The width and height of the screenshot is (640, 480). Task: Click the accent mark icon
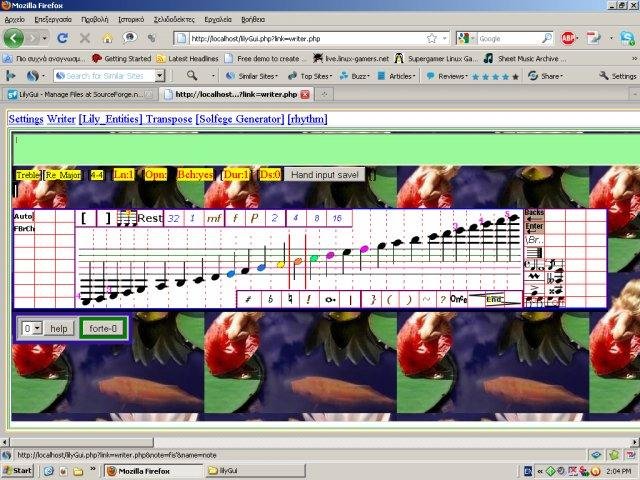[x=534, y=290]
